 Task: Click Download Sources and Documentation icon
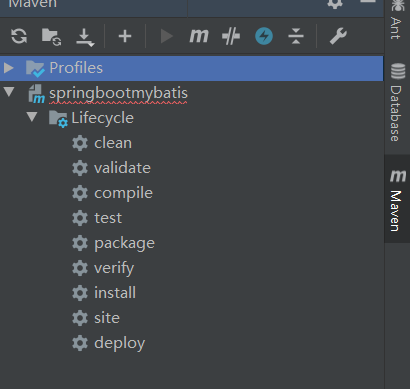pos(85,37)
